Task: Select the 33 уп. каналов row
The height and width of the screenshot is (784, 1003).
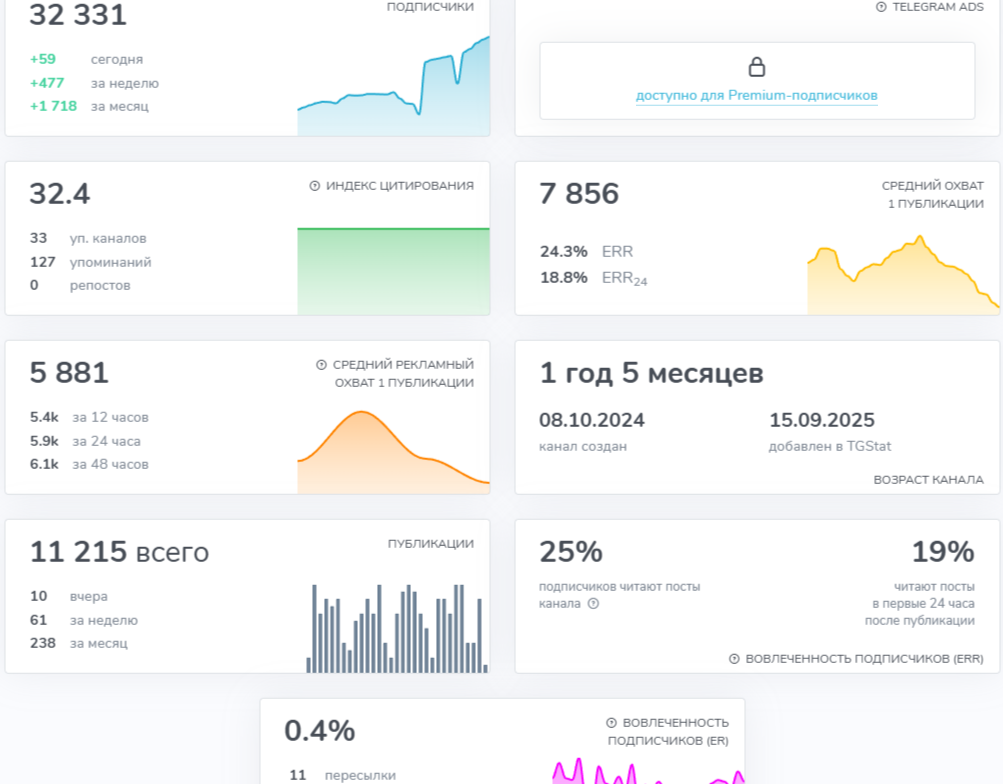Action: 88,238
